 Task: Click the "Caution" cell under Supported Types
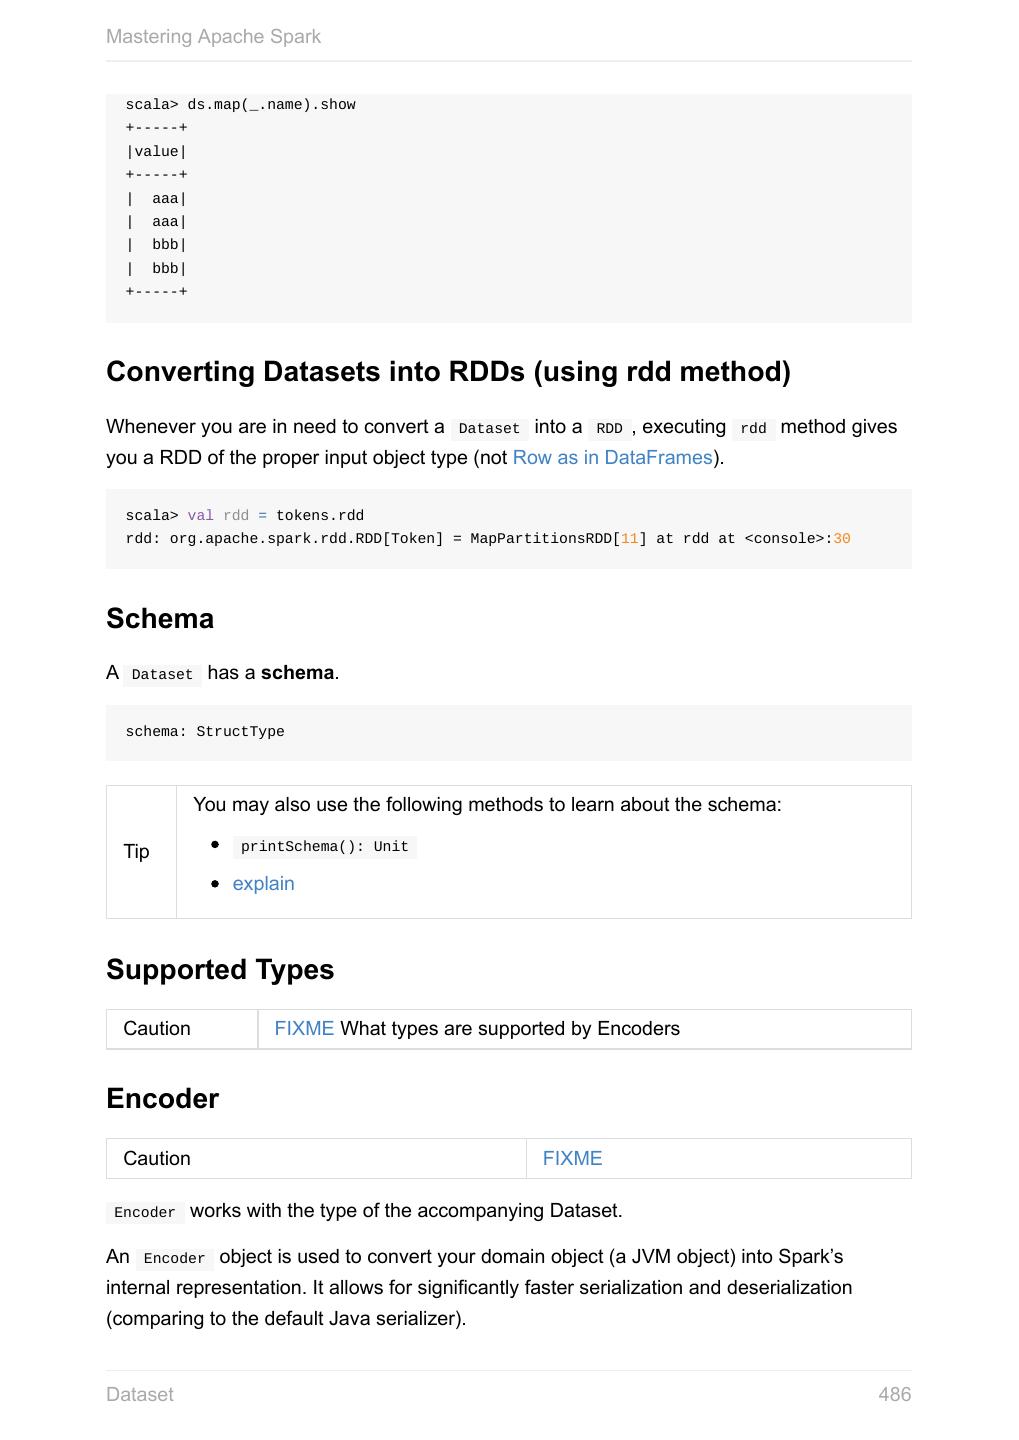tap(157, 1029)
